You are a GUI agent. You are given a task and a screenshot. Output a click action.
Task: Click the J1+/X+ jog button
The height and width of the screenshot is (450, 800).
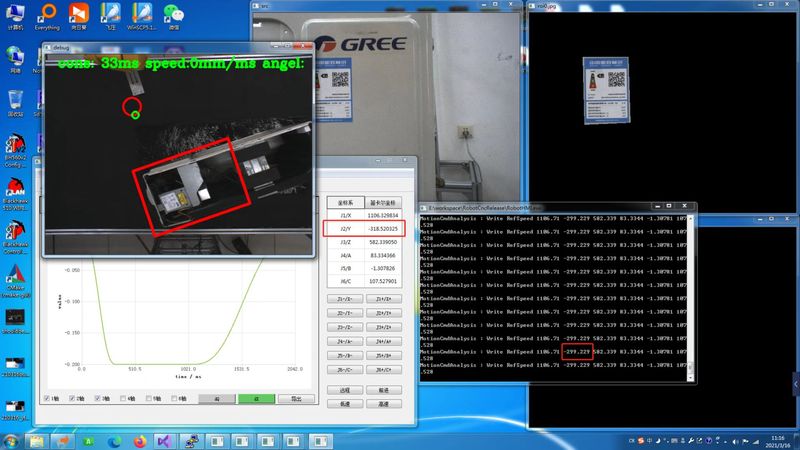click(384, 299)
